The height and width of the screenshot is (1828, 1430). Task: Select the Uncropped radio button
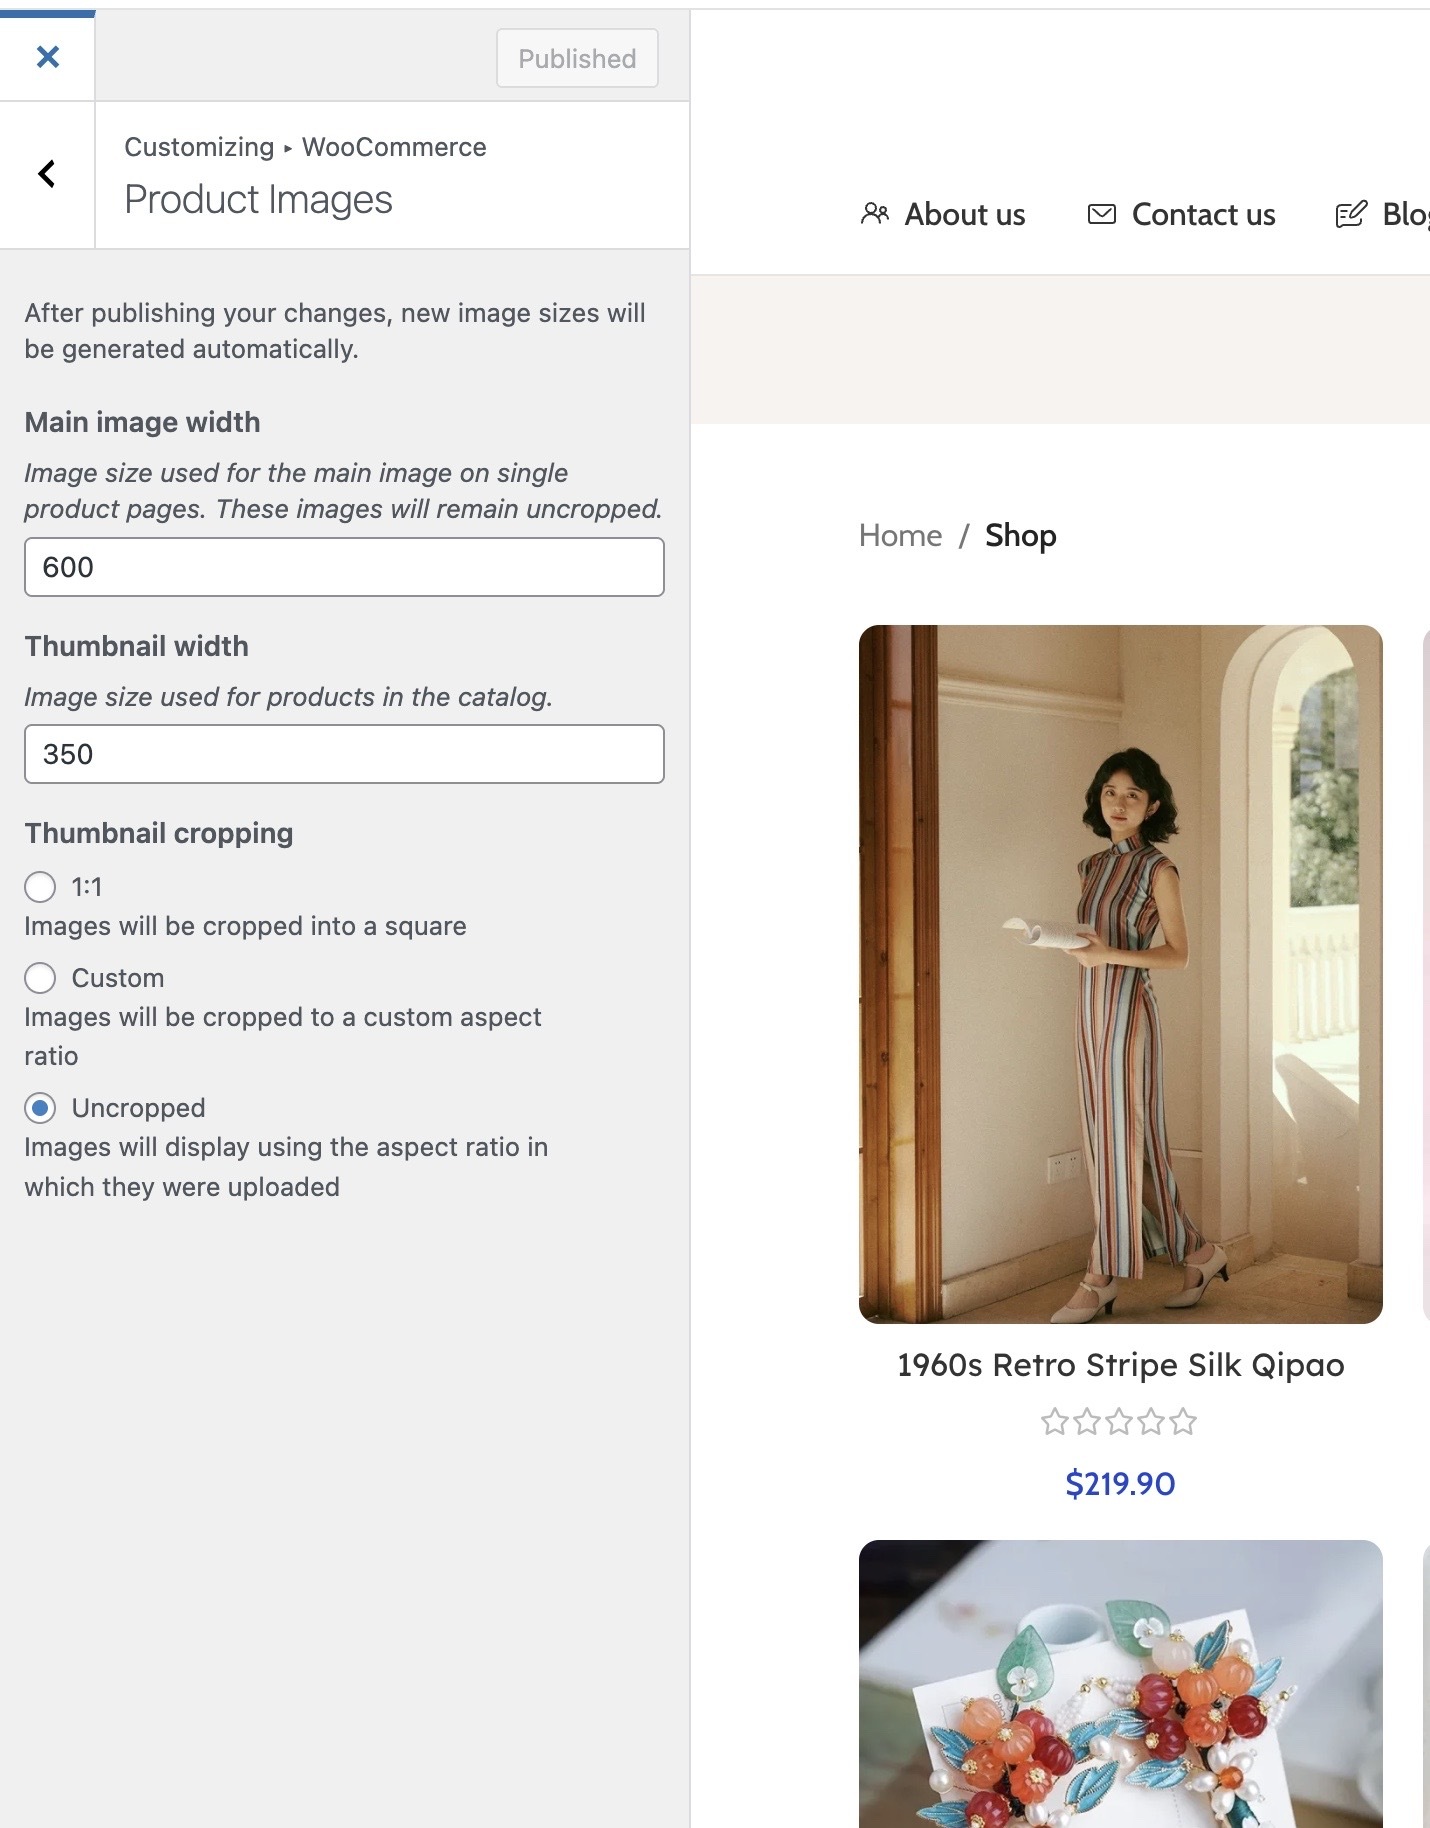click(40, 1108)
